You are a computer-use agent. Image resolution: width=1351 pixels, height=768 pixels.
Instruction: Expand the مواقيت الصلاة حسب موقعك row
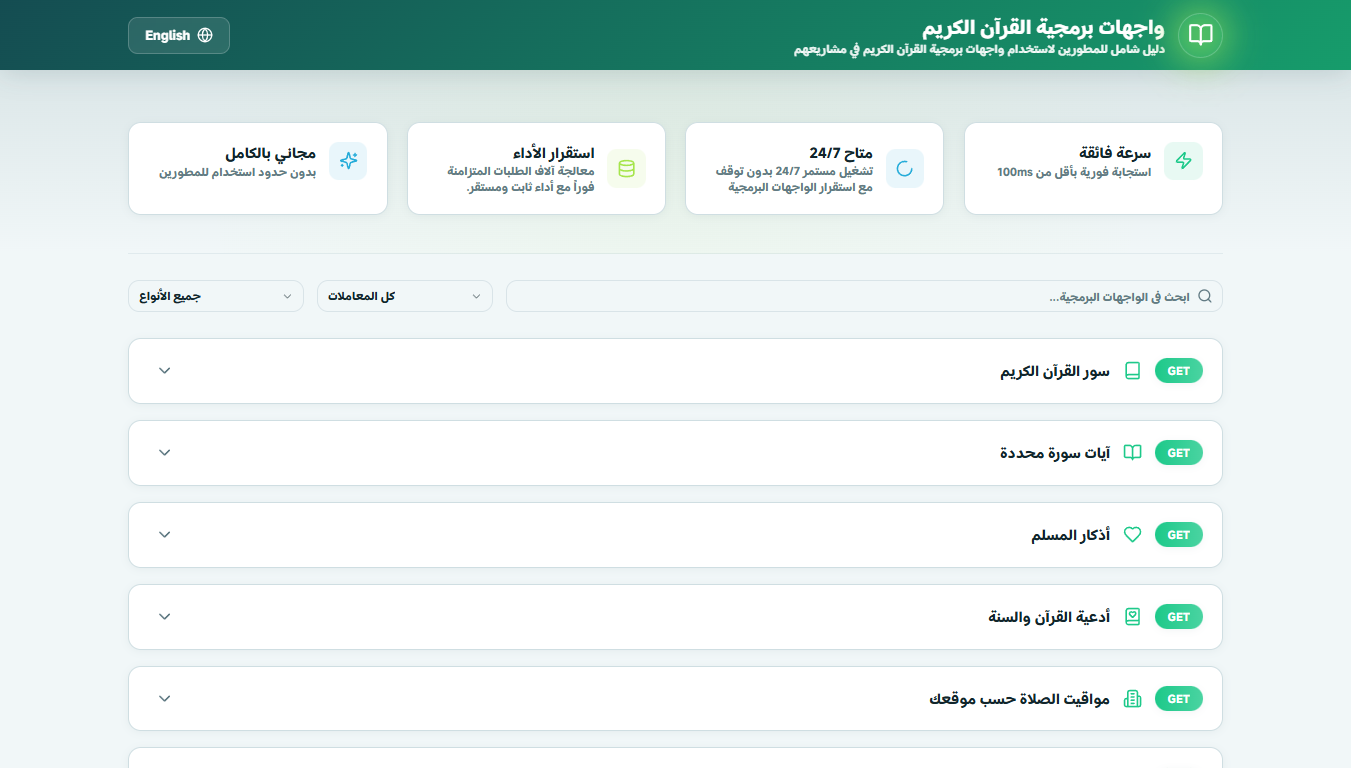click(164, 698)
